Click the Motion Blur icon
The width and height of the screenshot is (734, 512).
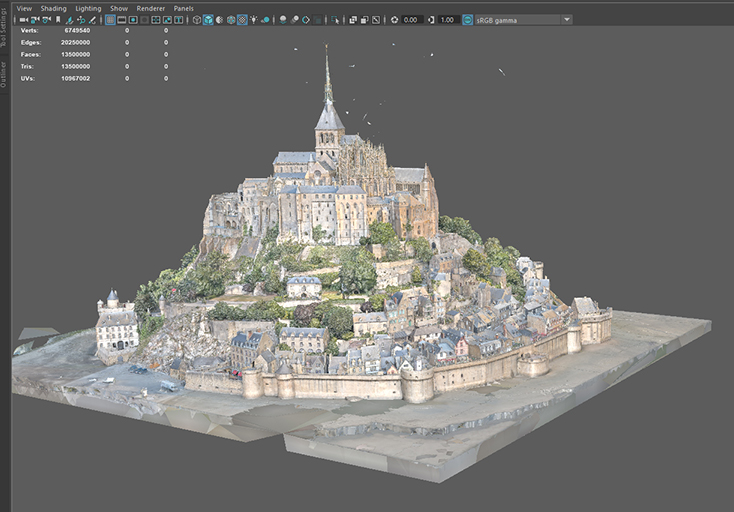coord(294,20)
